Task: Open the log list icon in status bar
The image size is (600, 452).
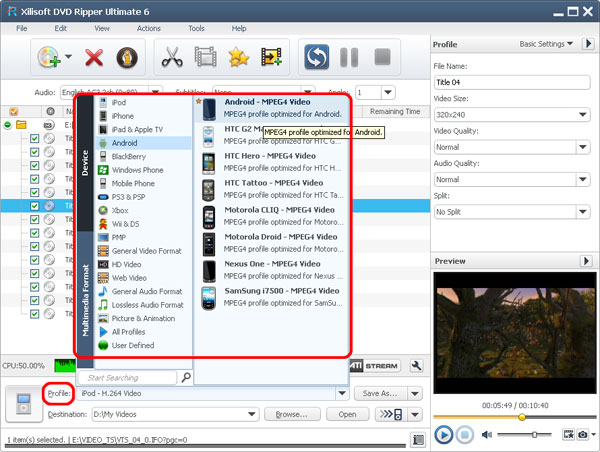Action: click(418, 440)
